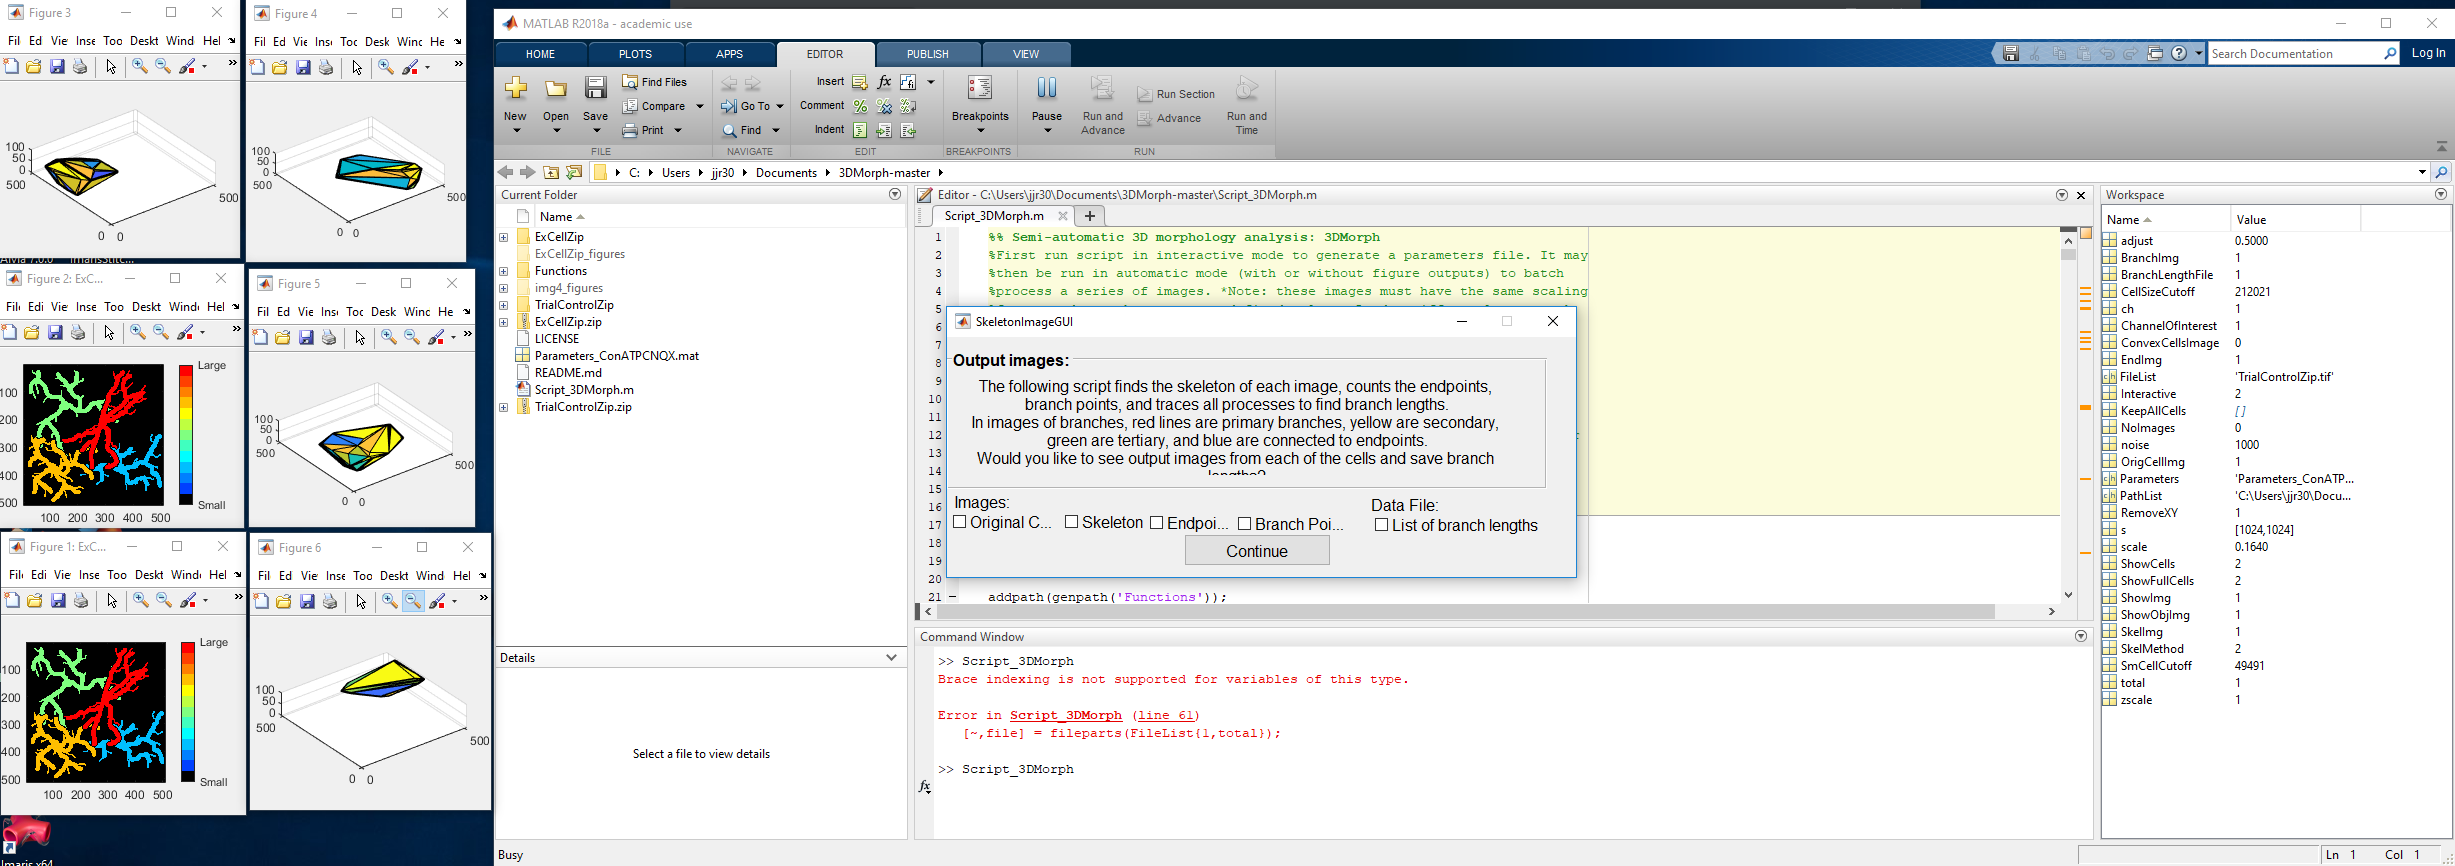Click the Comment percent icon
Screen dimensions: 2455x866
[x=860, y=106]
